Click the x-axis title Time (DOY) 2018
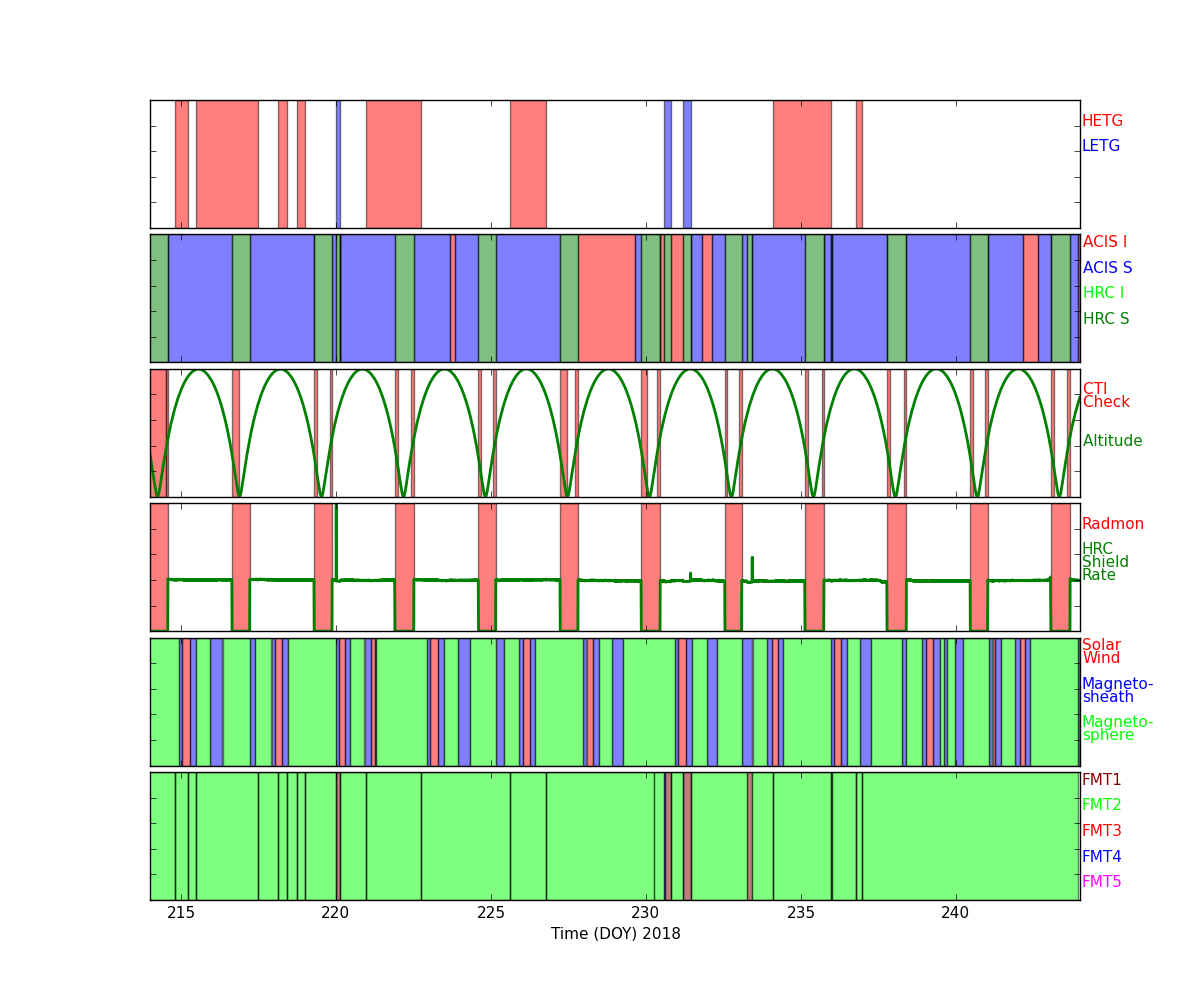Viewport: 1200px width, 1000px height. pos(615,934)
